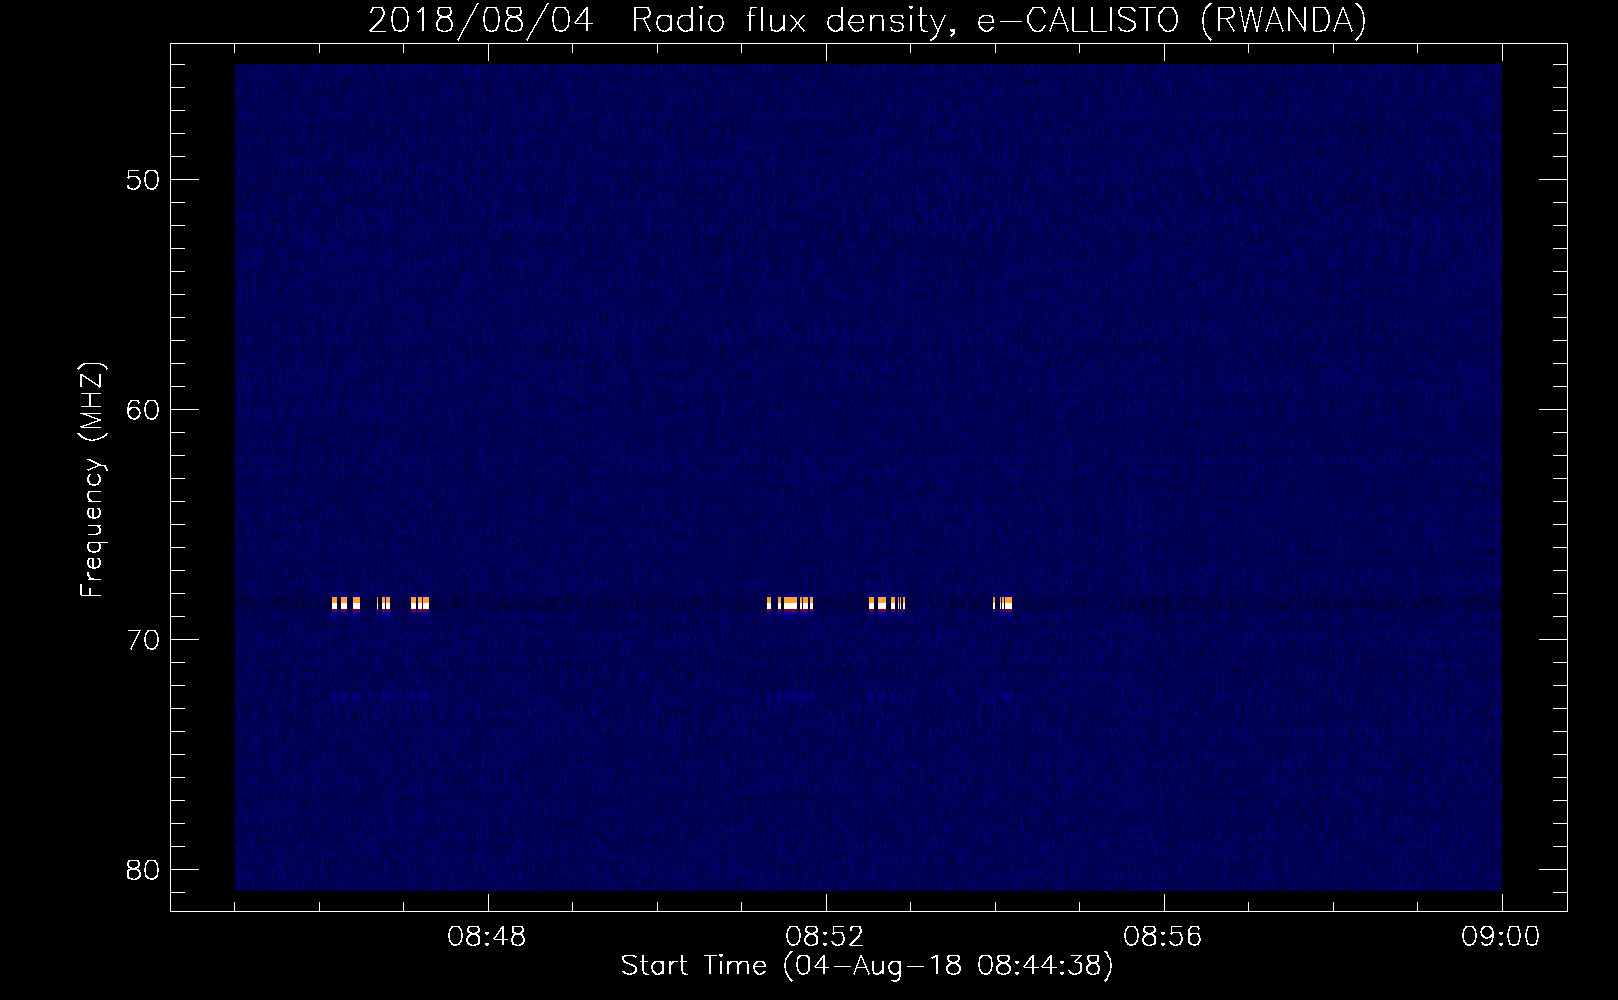Click the 08:56 time tick label

click(1163, 937)
